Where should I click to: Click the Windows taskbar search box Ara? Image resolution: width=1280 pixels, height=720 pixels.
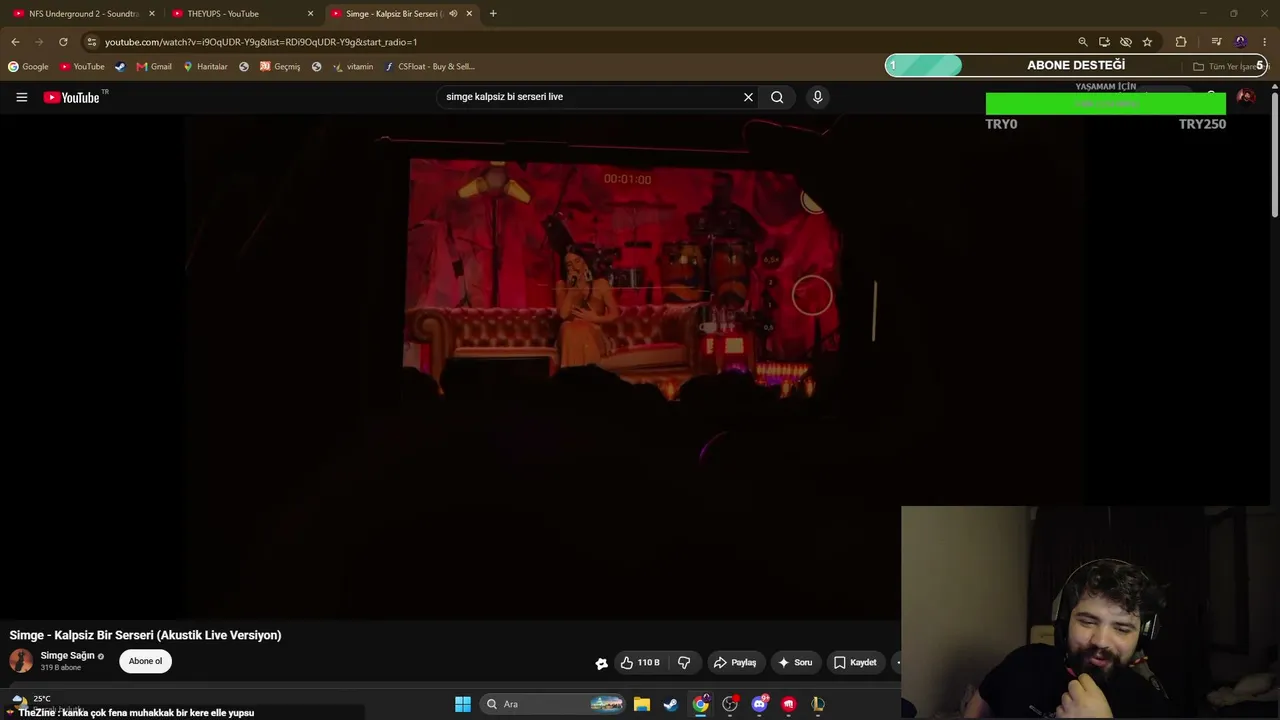point(553,704)
